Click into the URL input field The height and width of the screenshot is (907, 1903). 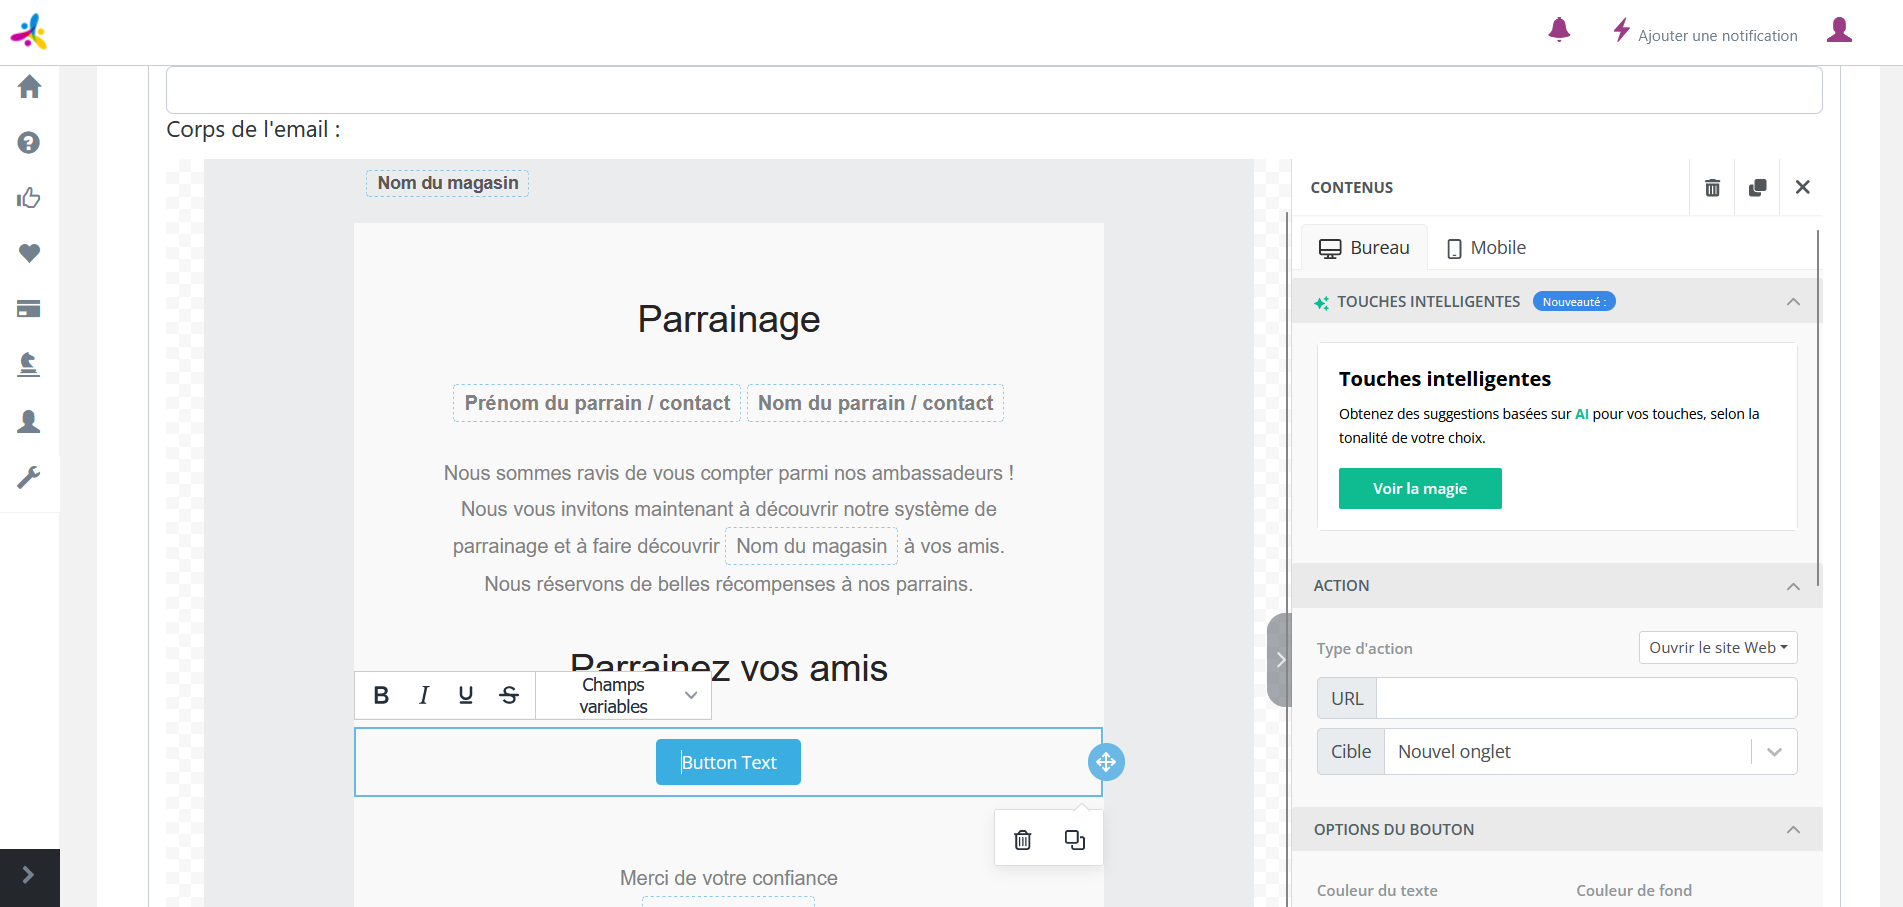click(x=1586, y=699)
